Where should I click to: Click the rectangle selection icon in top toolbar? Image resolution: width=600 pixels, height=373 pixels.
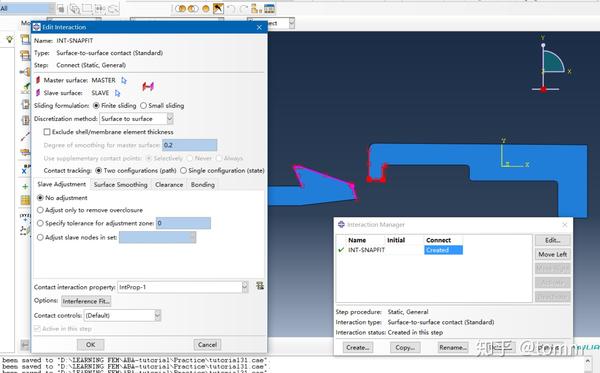pos(88,8)
